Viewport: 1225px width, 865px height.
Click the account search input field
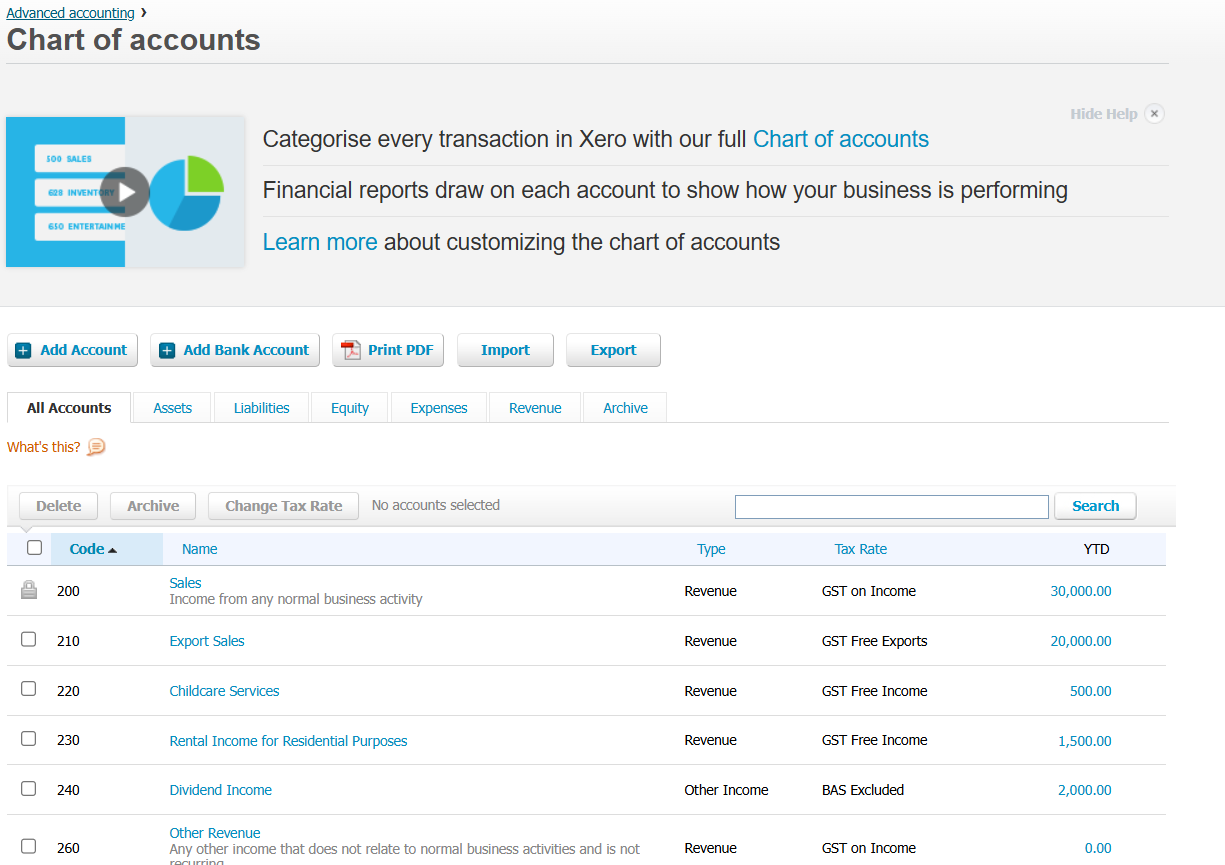coord(891,506)
